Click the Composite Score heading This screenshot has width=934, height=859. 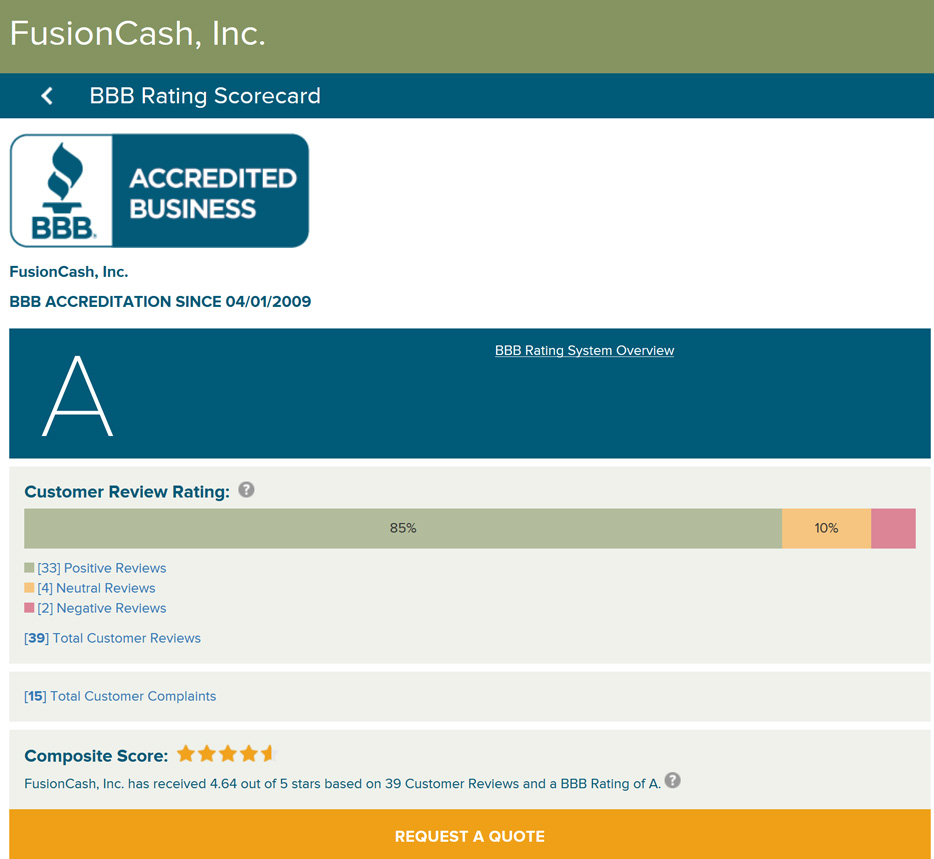click(96, 756)
